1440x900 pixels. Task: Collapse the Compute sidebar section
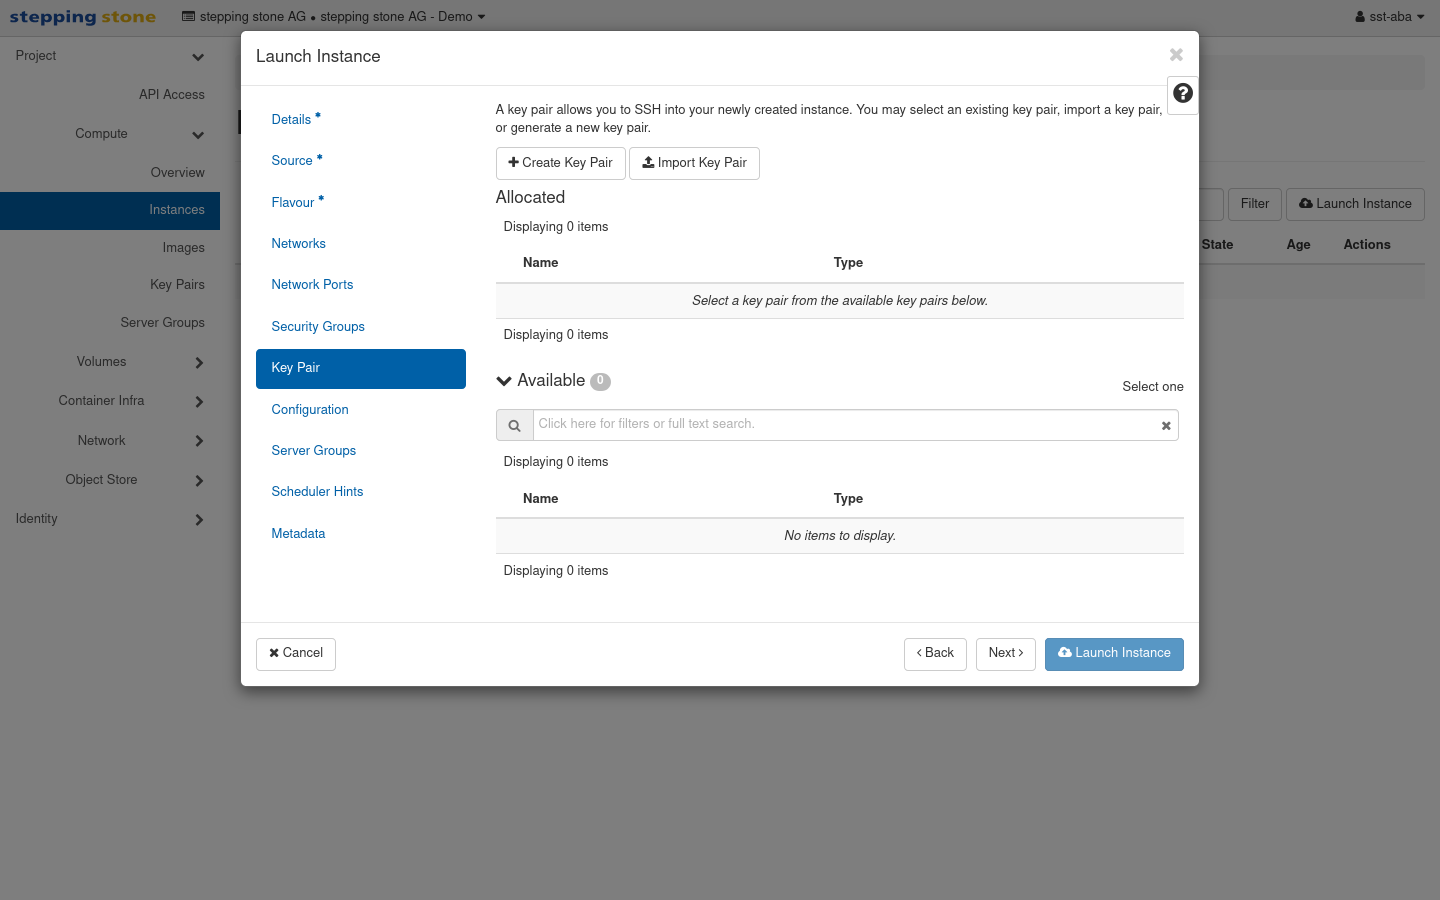pos(110,134)
